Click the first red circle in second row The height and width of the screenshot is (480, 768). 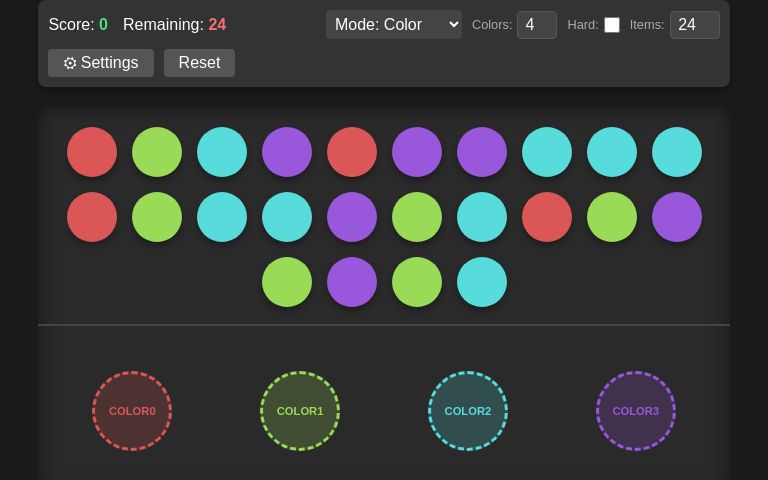click(x=92, y=217)
